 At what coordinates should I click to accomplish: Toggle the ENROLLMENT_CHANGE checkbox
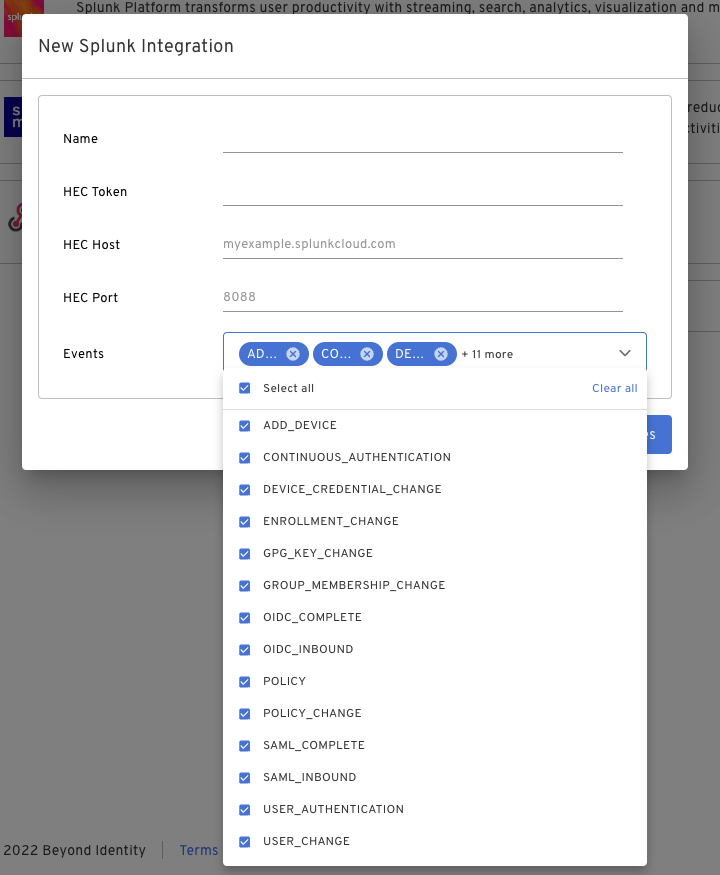pyautogui.click(x=245, y=521)
